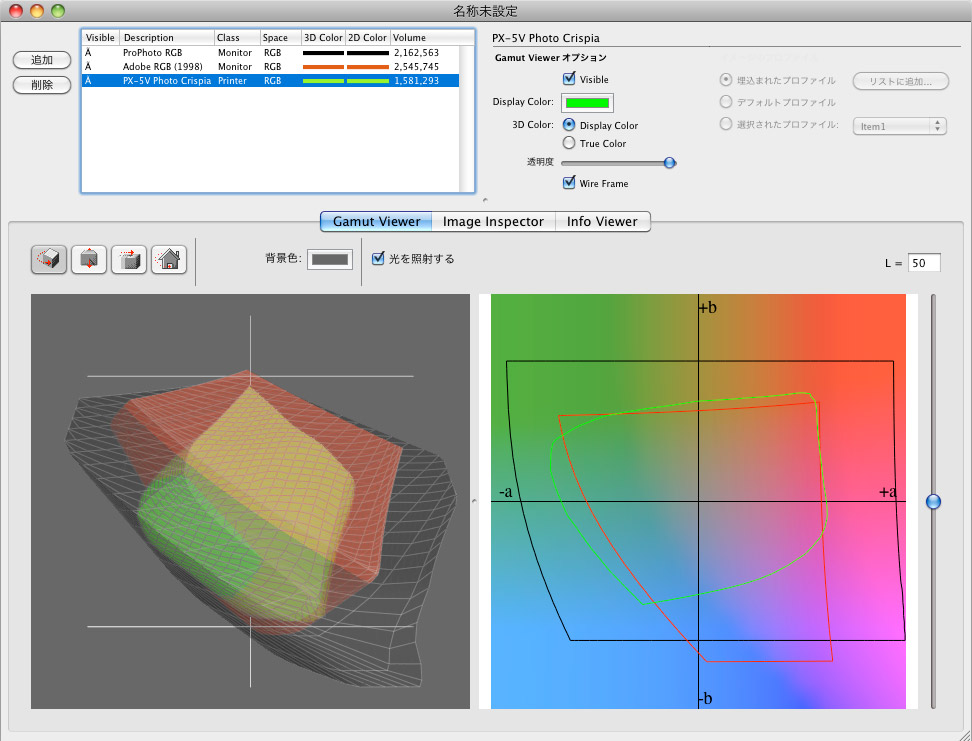Image resolution: width=972 pixels, height=741 pixels.
Task: Click the volume value 2,162,563
Action: [x=417, y=53]
